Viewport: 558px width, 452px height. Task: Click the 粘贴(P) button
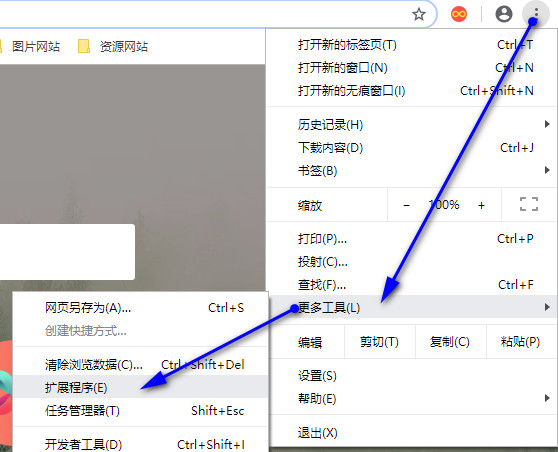point(520,342)
